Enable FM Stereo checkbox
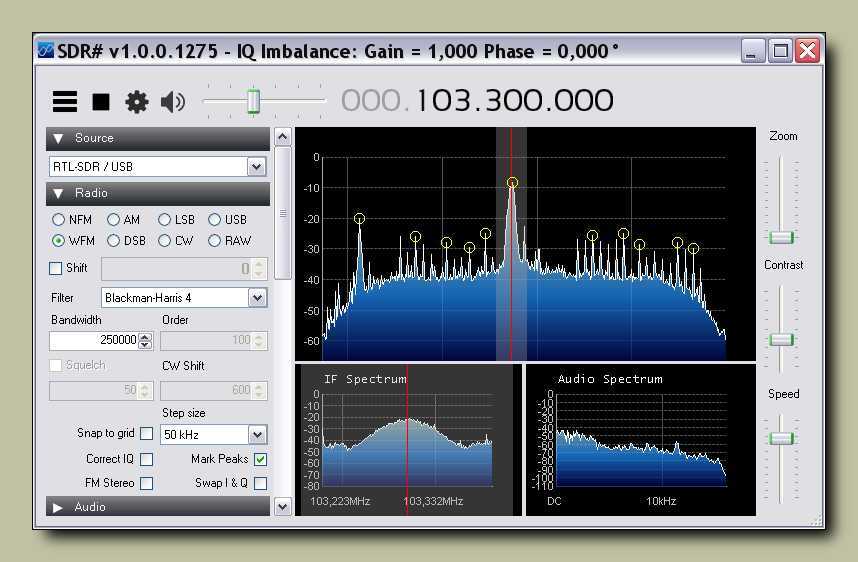This screenshot has height=562, width=858. (x=147, y=484)
